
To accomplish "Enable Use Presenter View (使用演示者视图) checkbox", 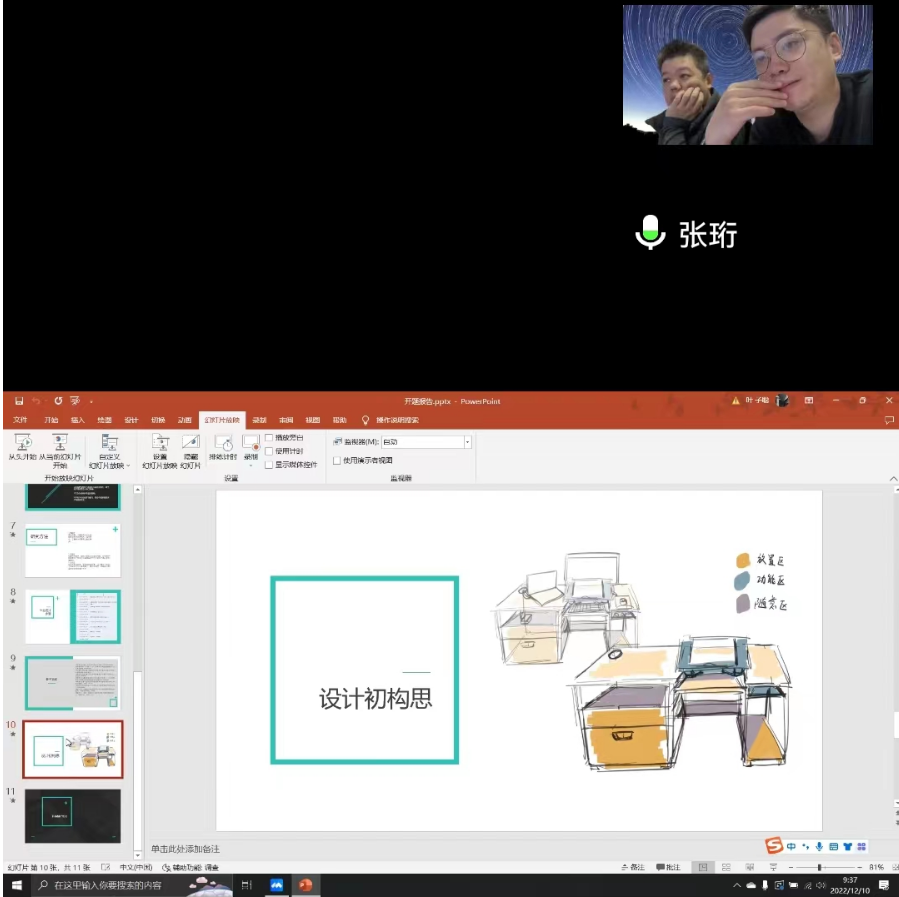I will click(x=337, y=461).
